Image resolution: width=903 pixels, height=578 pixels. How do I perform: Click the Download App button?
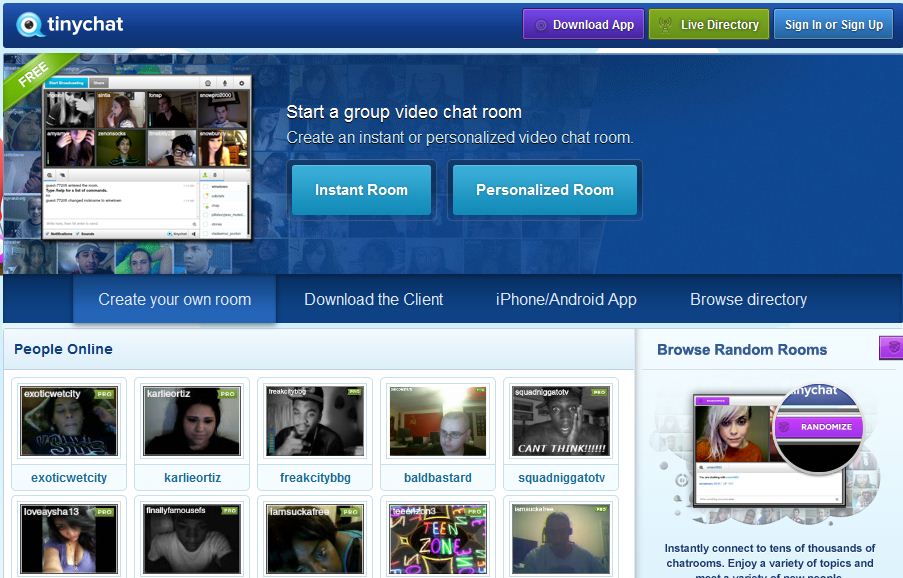coord(583,24)
